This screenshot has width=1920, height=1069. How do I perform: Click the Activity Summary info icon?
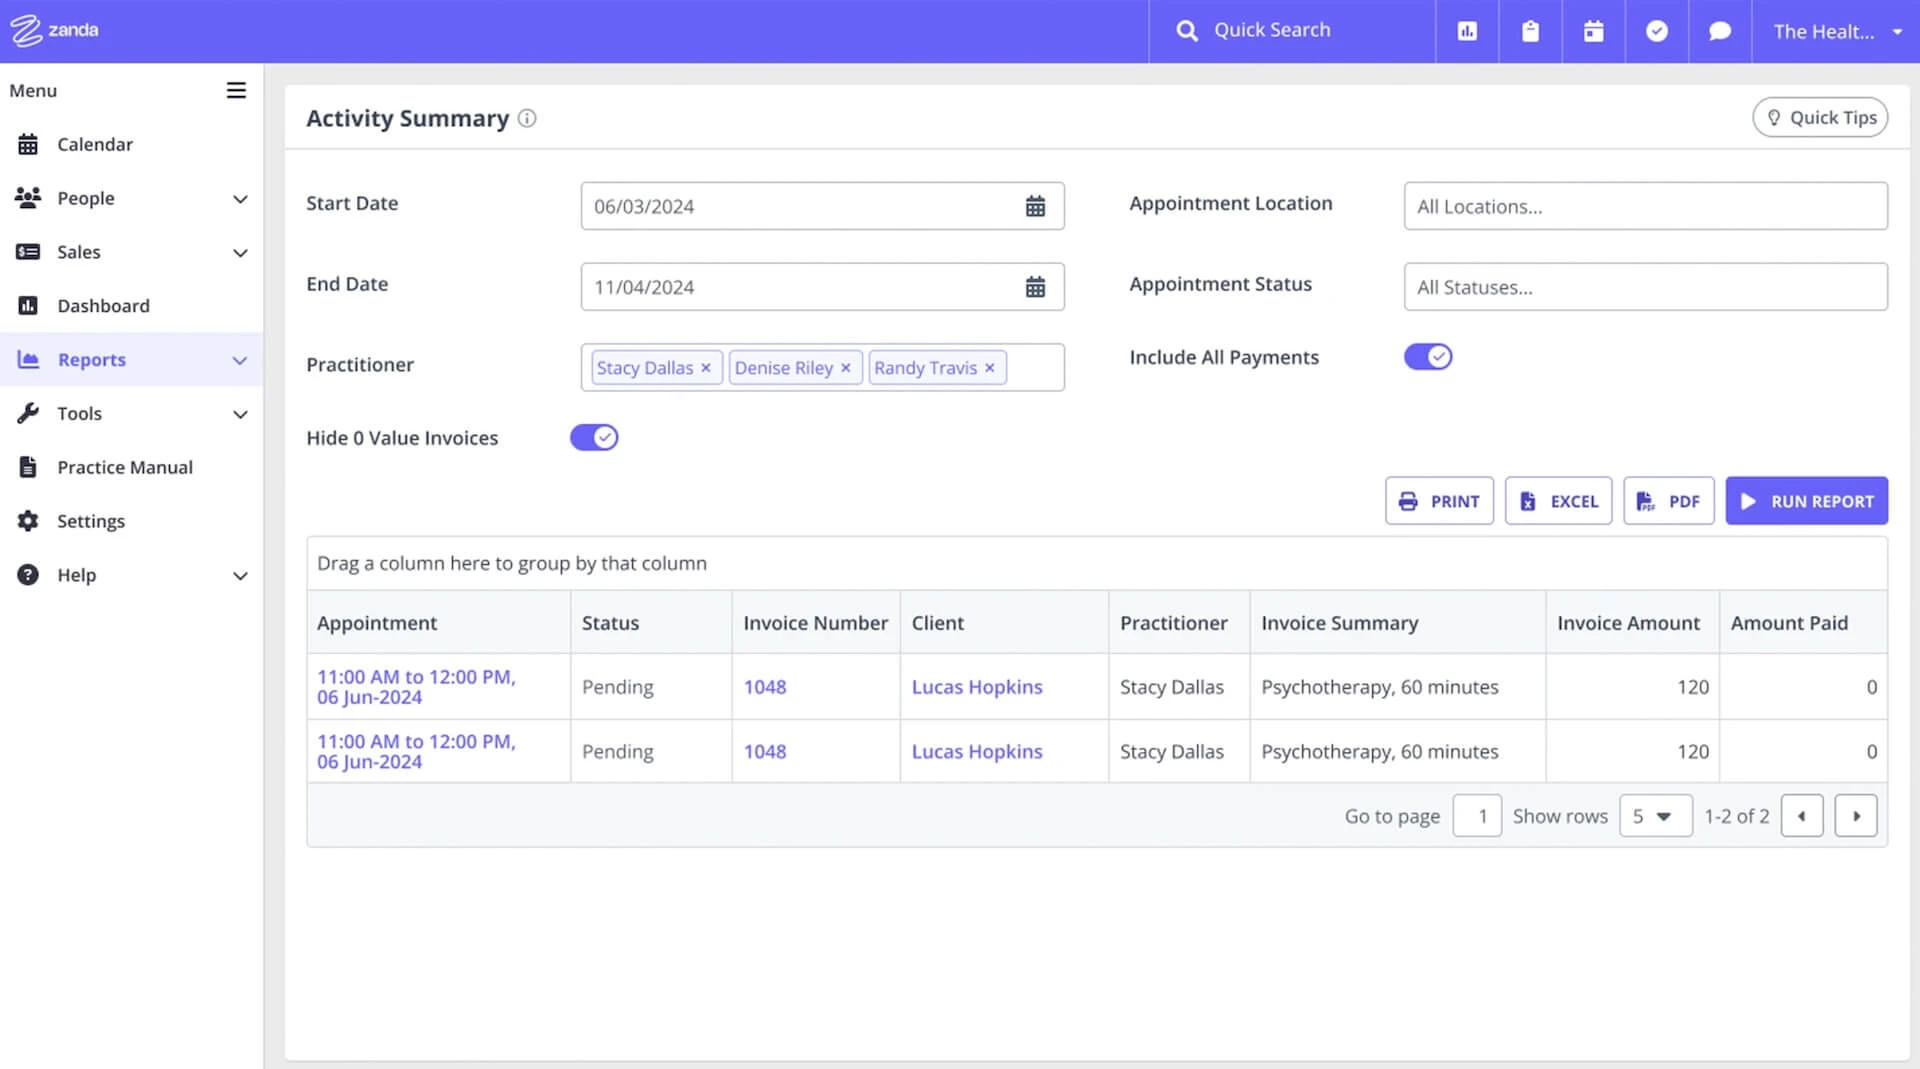[527, 119]
